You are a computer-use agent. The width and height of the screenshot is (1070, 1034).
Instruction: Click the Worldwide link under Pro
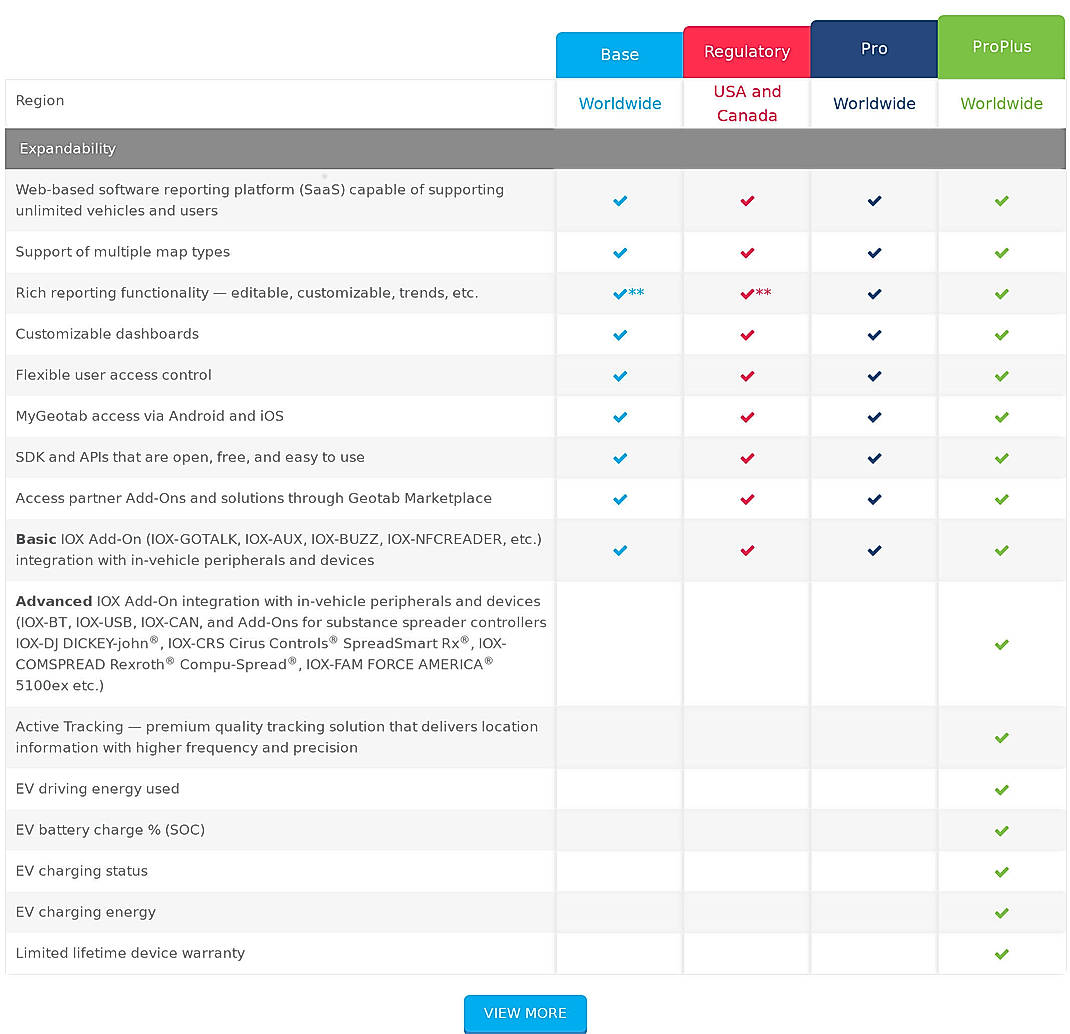[x=873, y=103]
